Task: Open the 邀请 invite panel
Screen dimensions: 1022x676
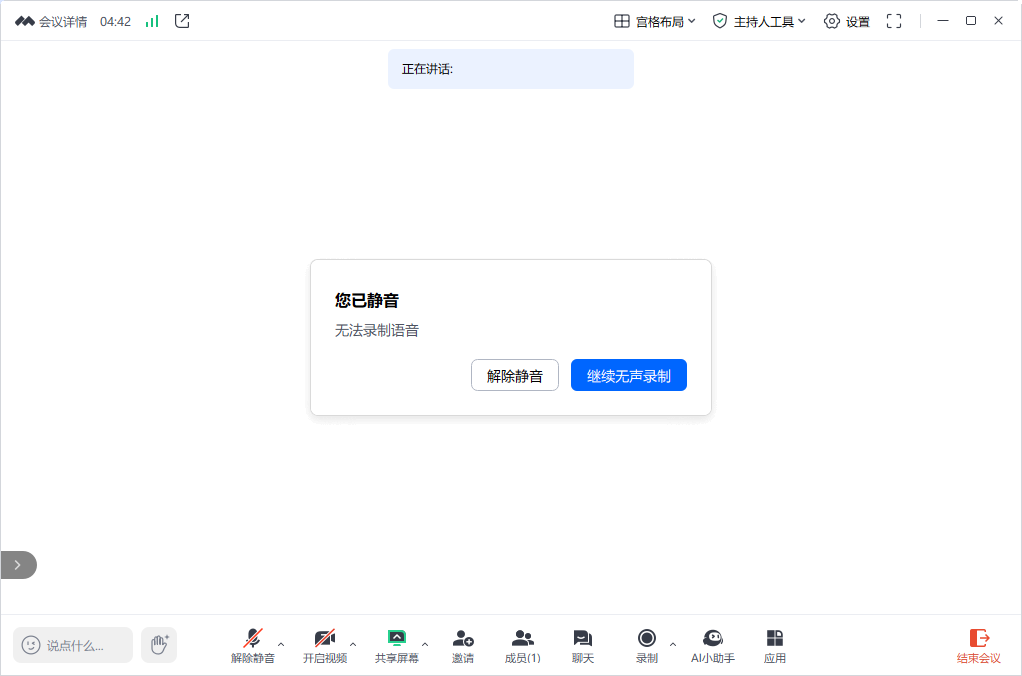Action: pos(463,646)
